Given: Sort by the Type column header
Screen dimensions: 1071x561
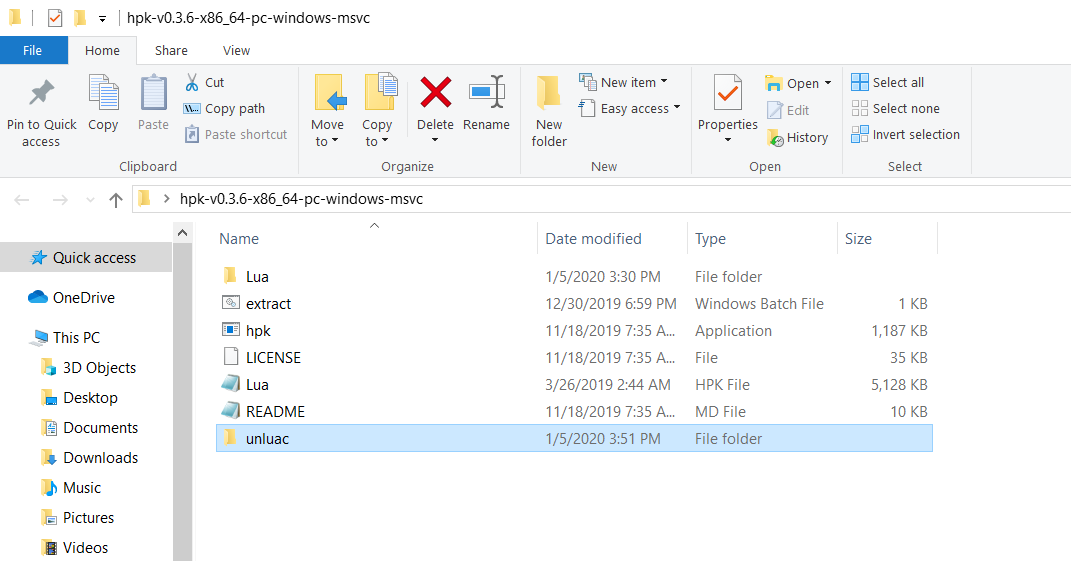Looking at the screenshot, I should [x=710, y=238].
